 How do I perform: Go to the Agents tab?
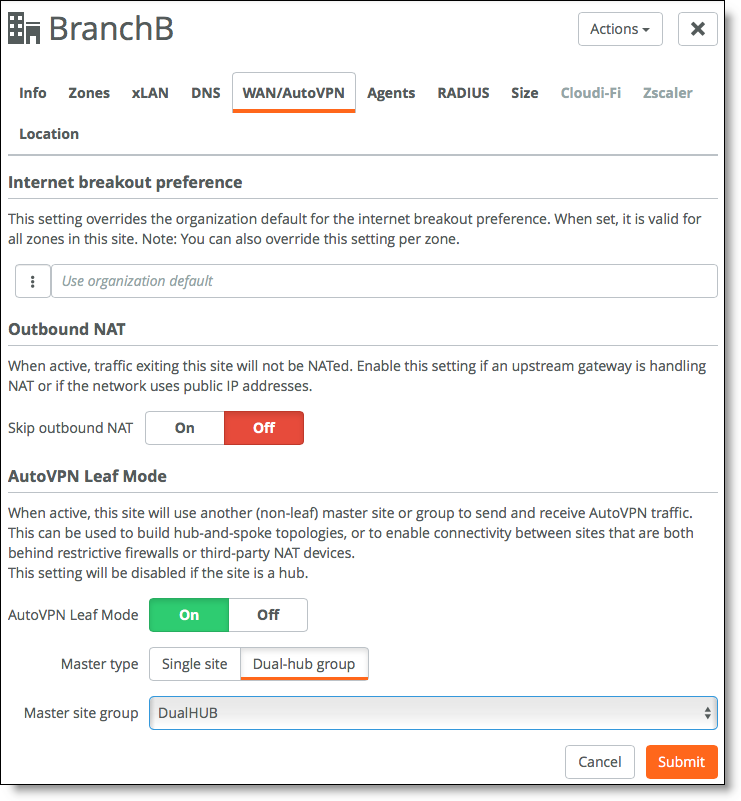coord(391,92)
